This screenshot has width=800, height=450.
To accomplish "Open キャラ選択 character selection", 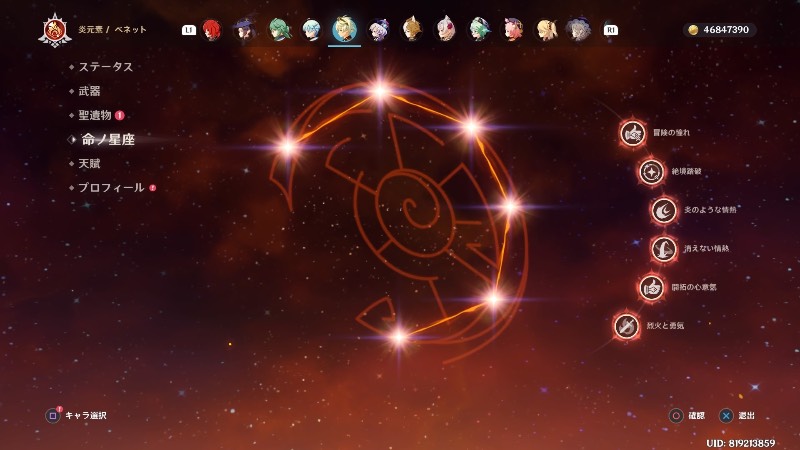I will click(86, 416).
